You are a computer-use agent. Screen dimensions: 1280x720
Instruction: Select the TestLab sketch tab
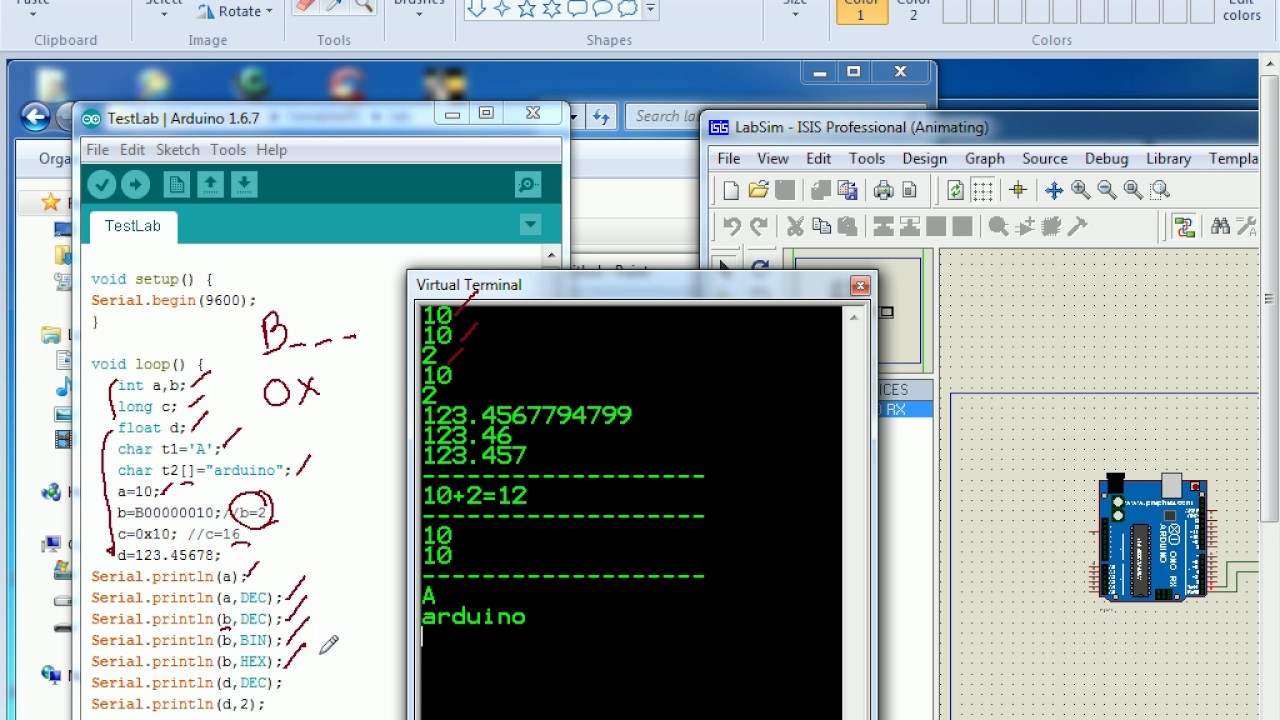133,226
